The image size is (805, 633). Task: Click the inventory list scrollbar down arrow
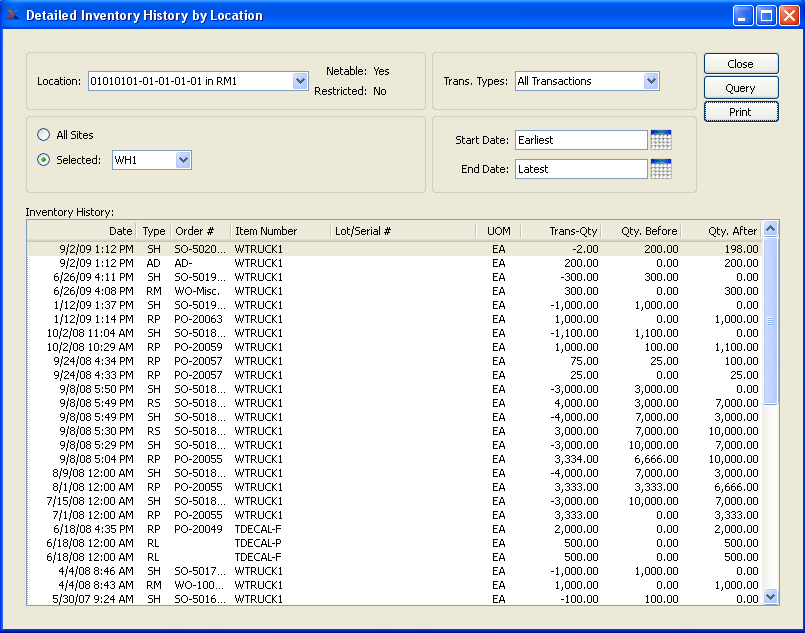pyautogui.click(x=770, y=596)
